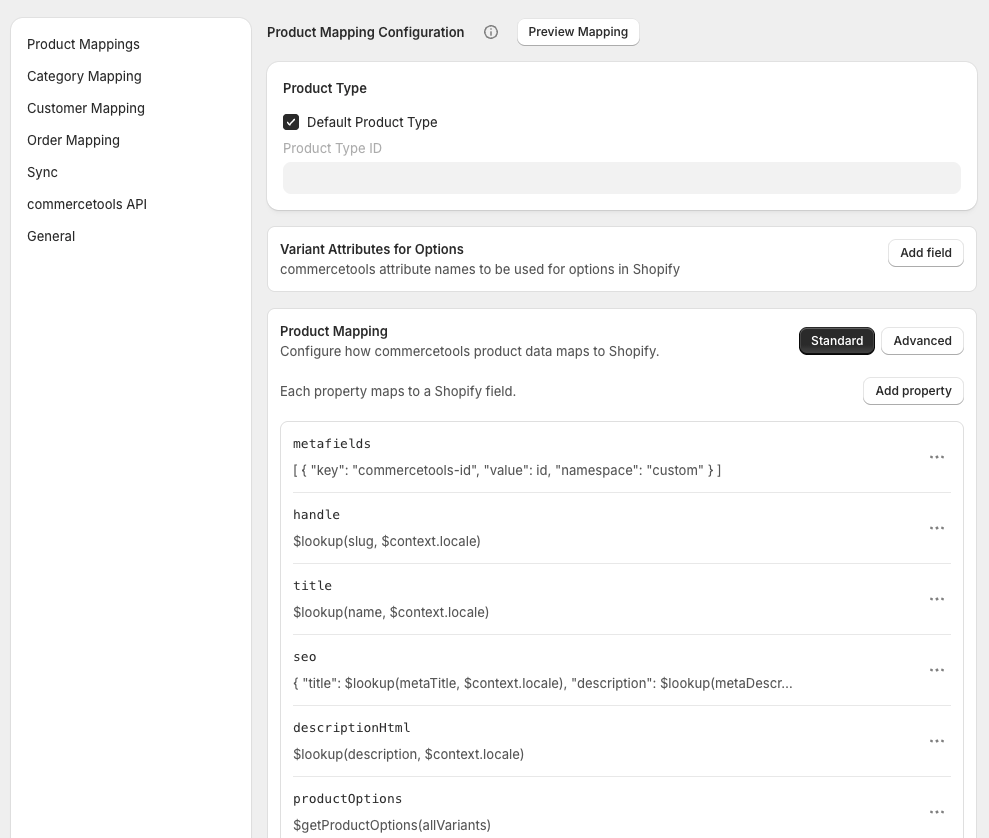Select Order Mapping in the sidebar

click(73, 141)
